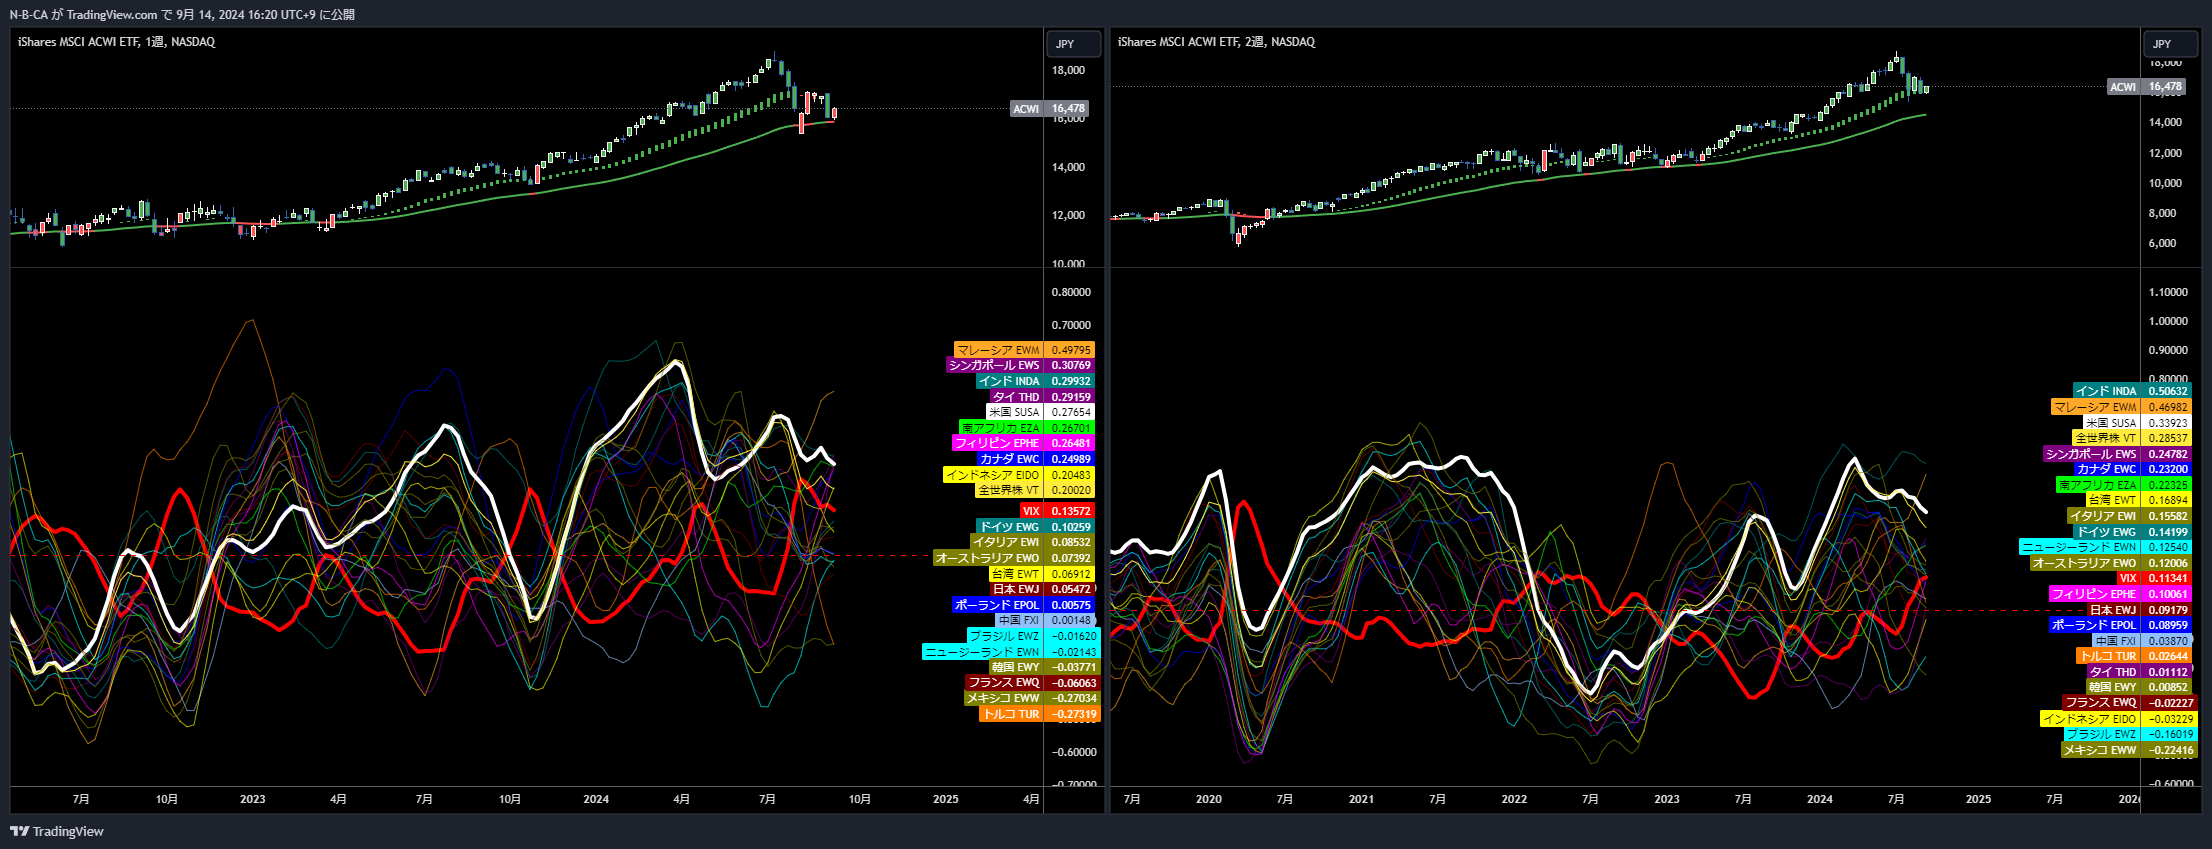
Task: Select the red VIX 0.13572 label
Action: tap(1057, 511)
